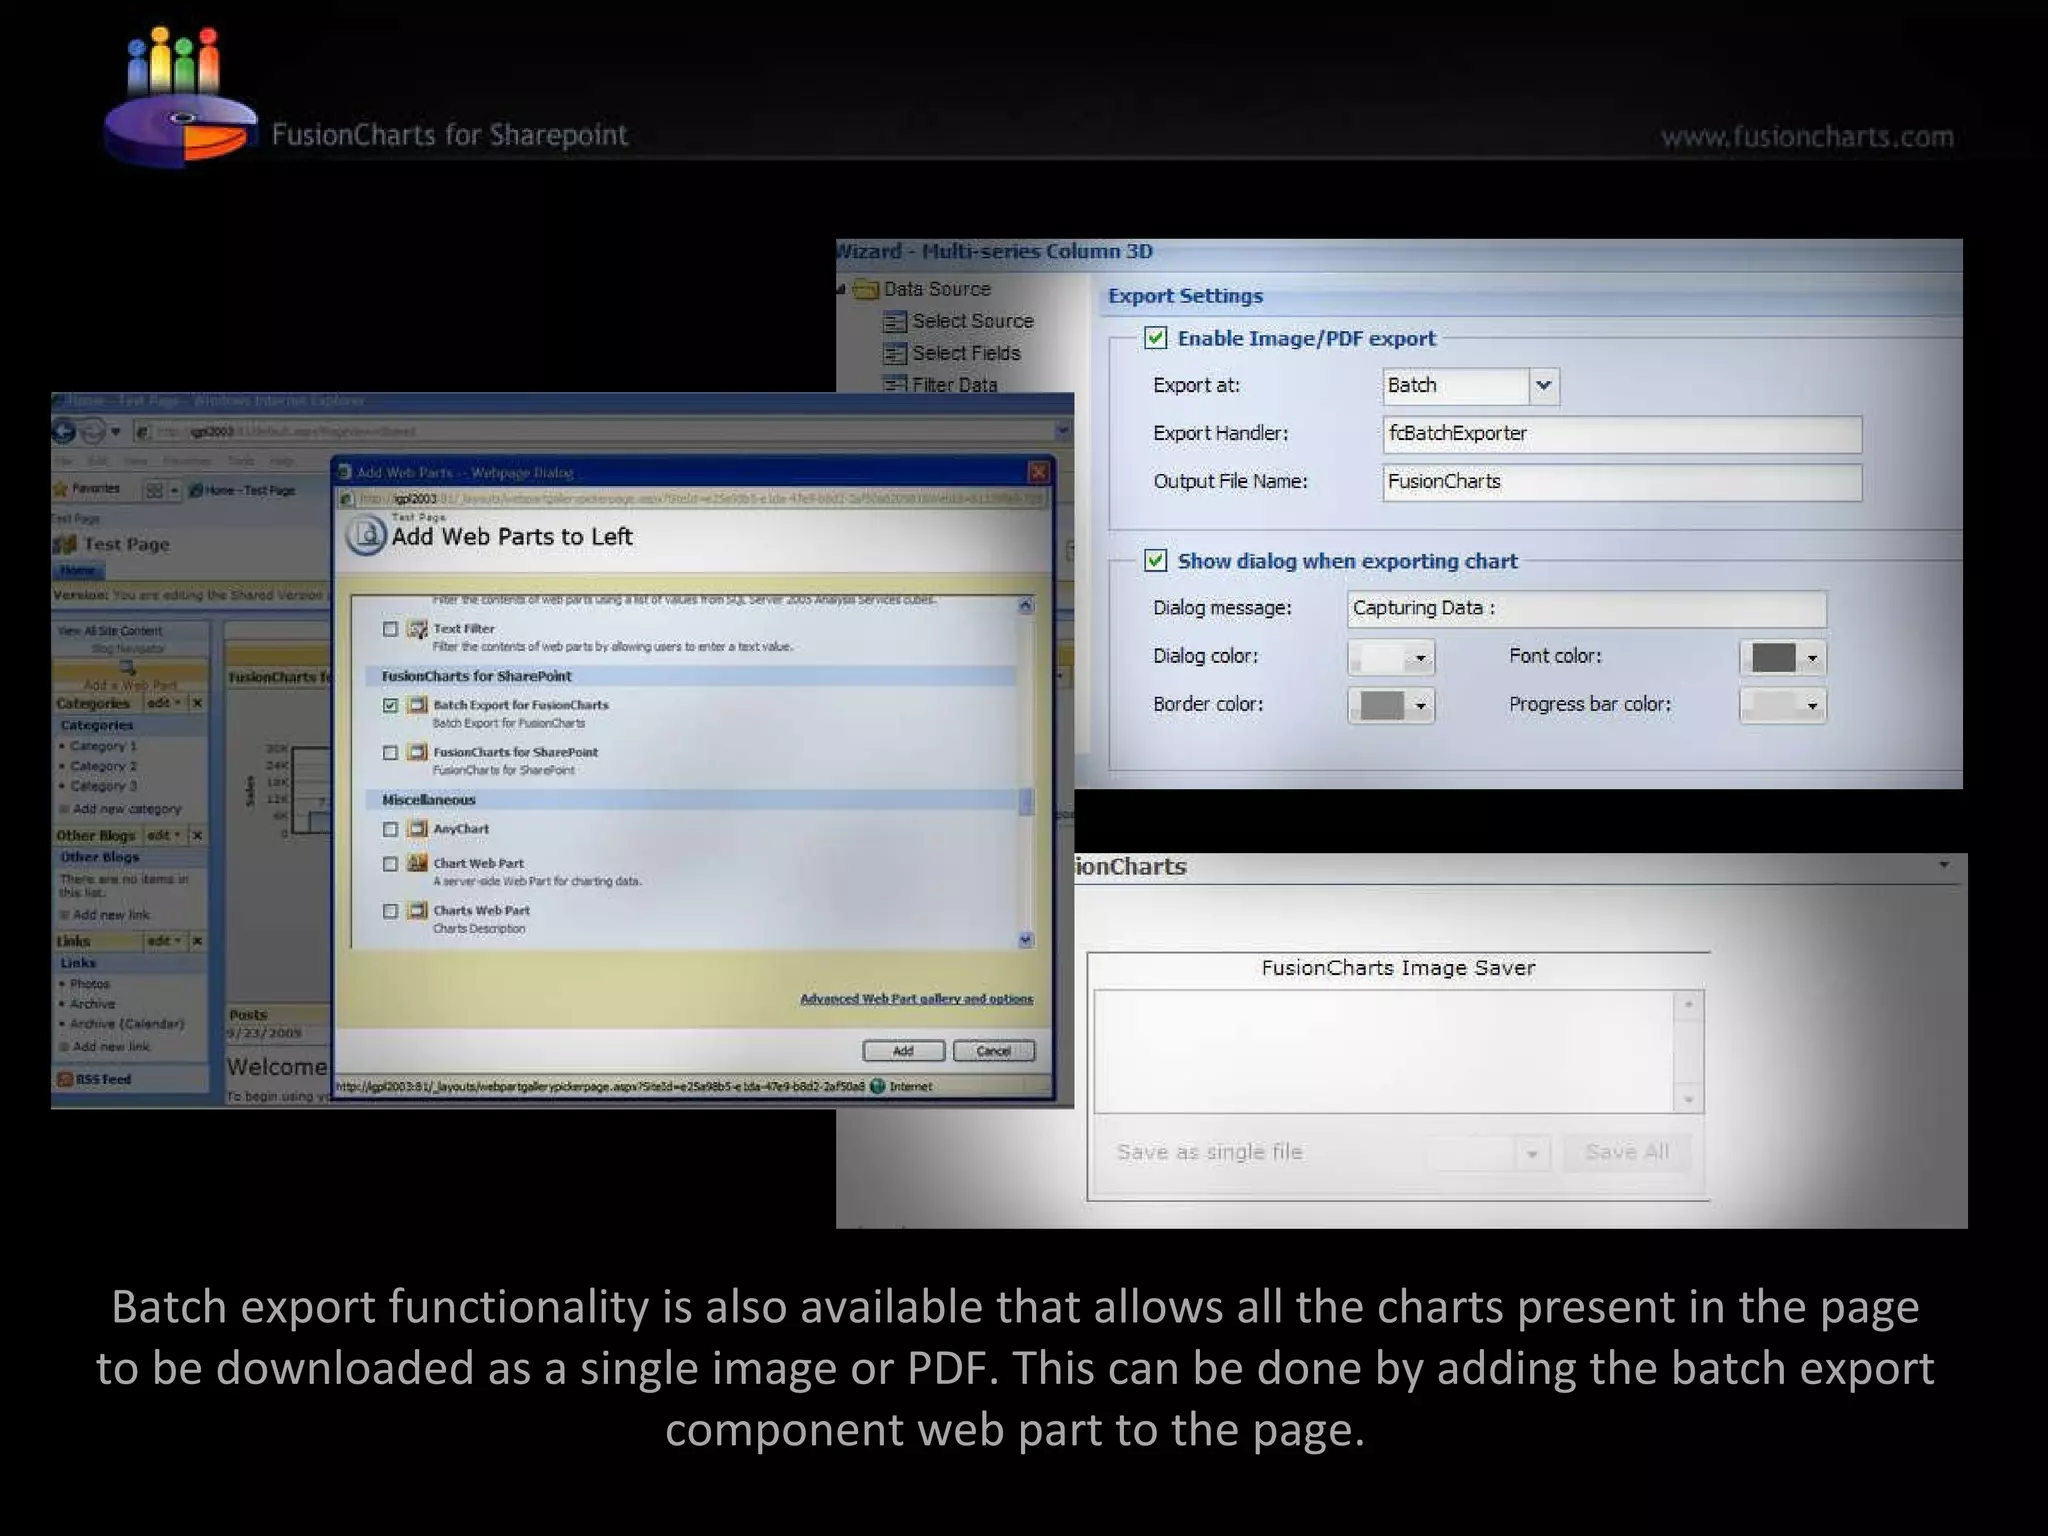Open the Categories edit dropdown
2048x1536 pixels.
(164, 703)
